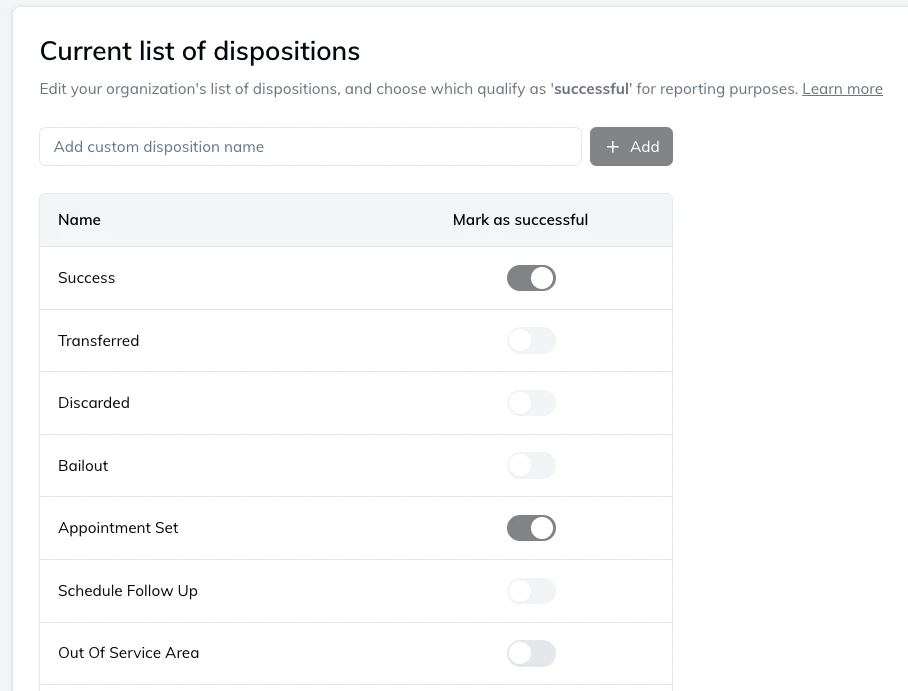Click the Schedule Follow Up label
The image size is (908, 691).
128,591
